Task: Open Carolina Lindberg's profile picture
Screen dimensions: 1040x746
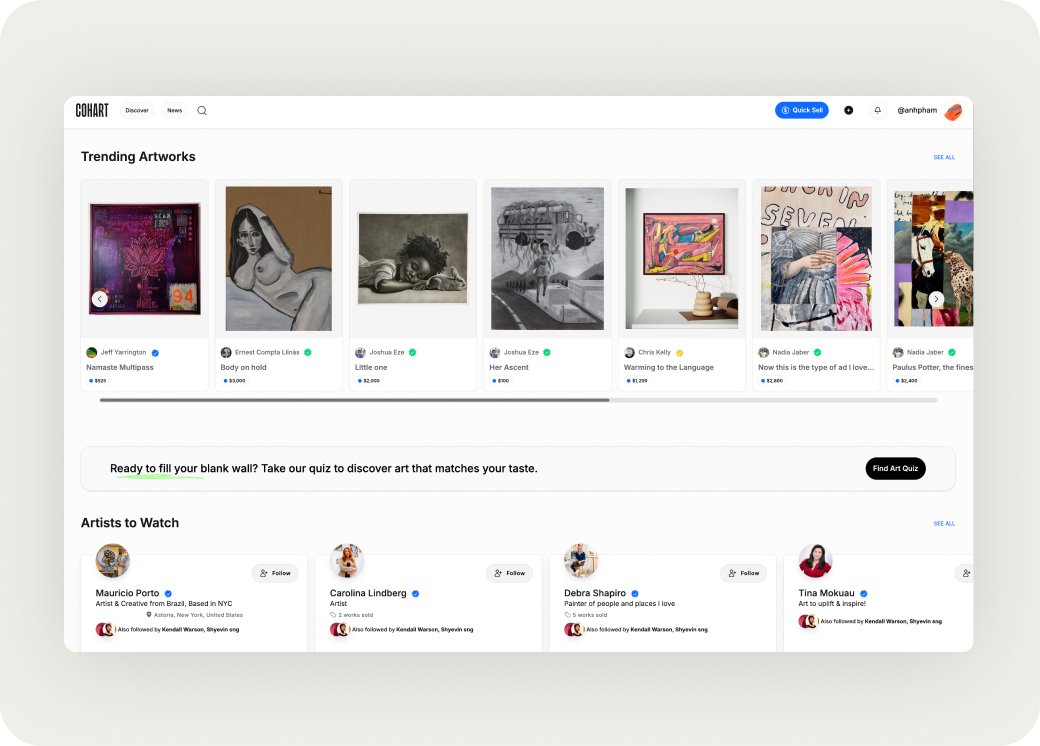Action: coord(347,560)
